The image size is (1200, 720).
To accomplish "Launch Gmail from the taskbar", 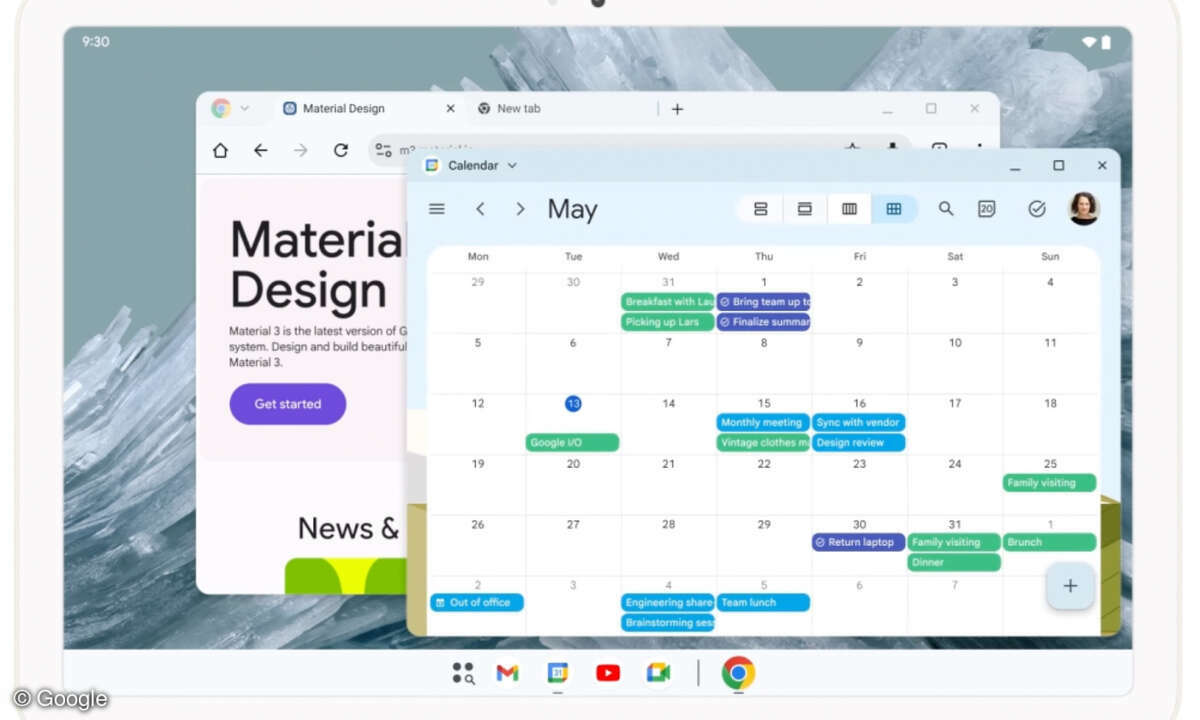I will coord(508,673).
